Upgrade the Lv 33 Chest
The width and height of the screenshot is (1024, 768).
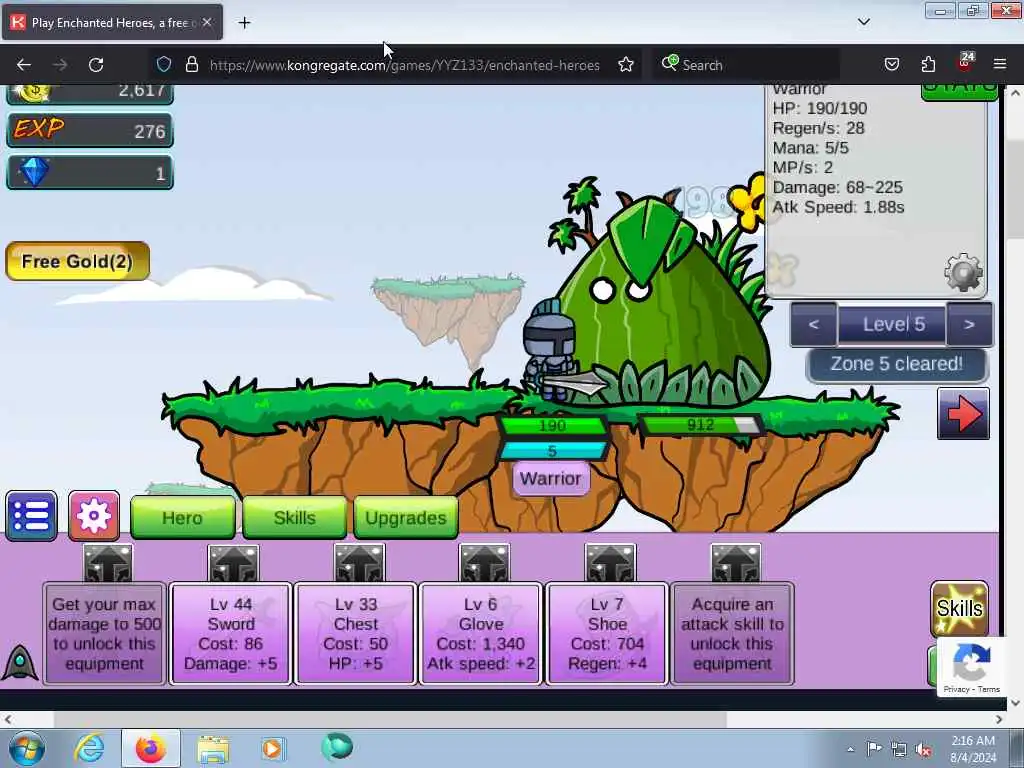(356, 633)
